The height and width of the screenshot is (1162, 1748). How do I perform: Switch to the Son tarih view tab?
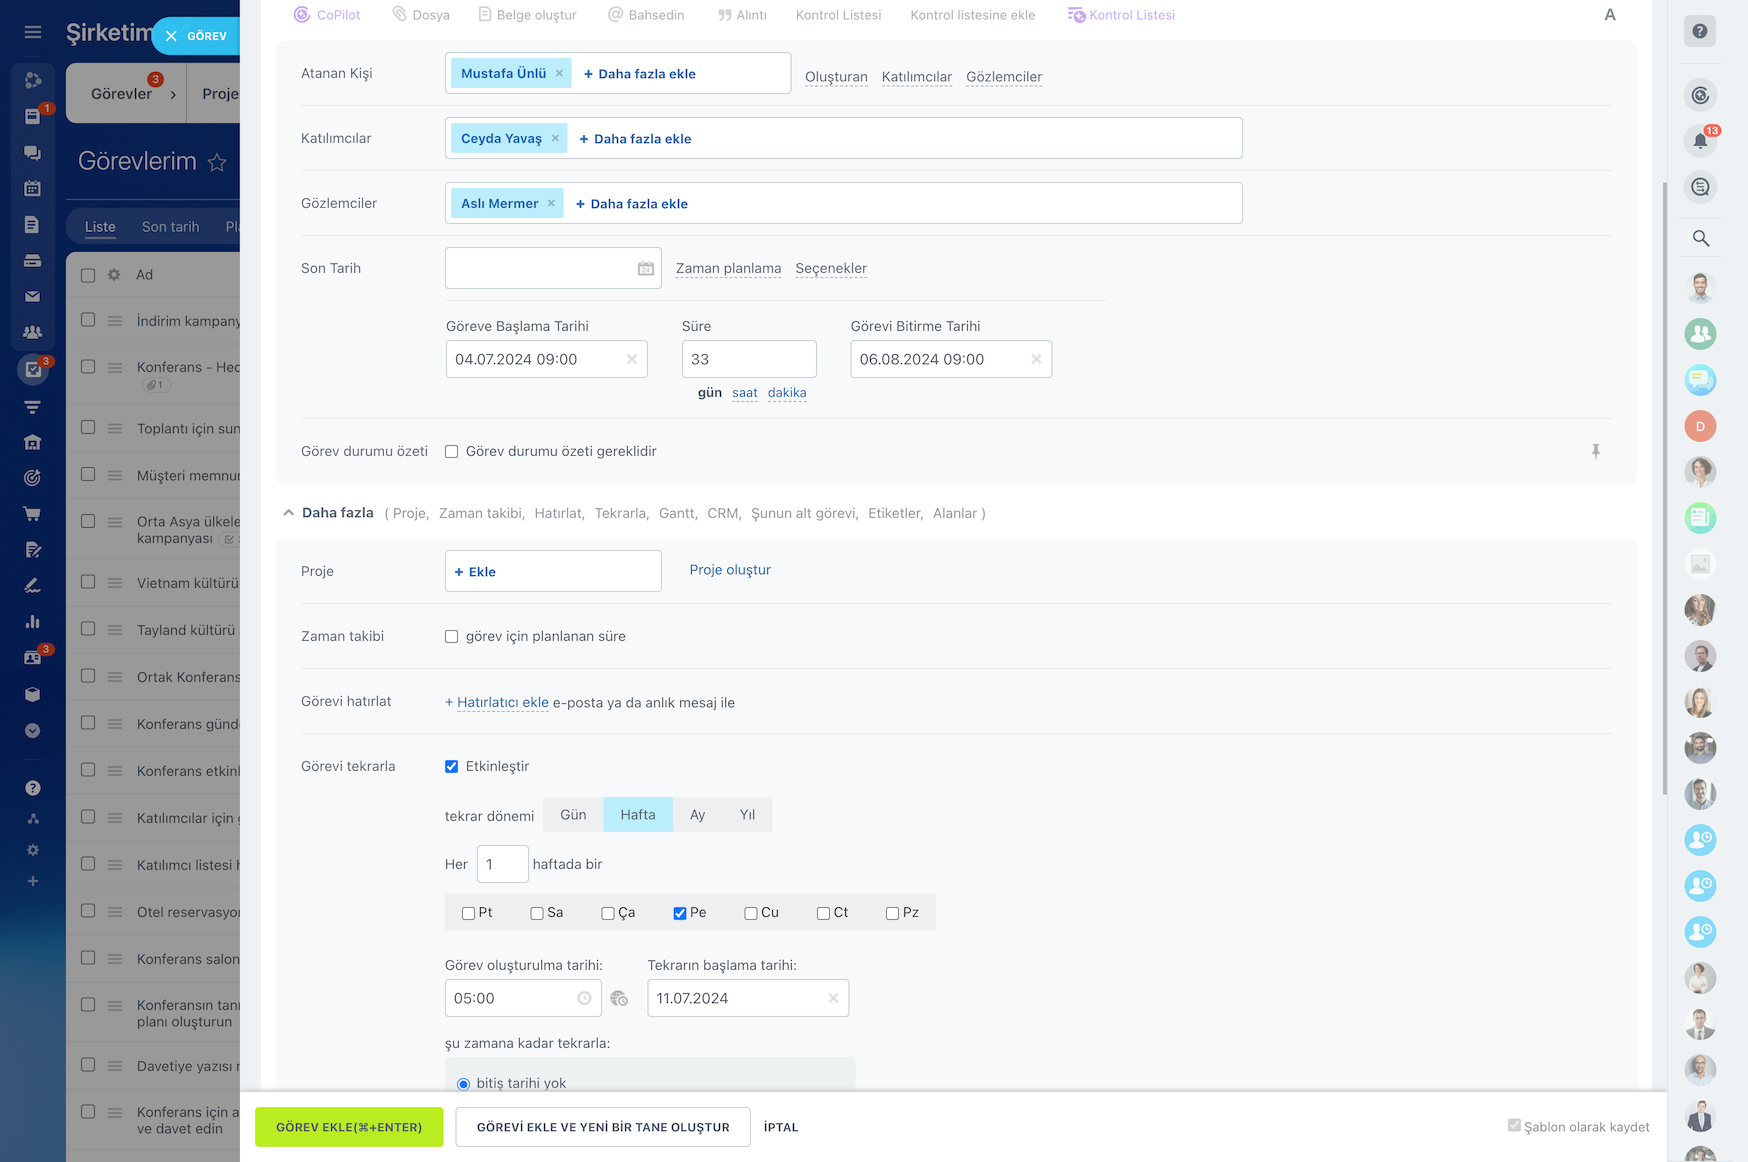click(170, 227)
